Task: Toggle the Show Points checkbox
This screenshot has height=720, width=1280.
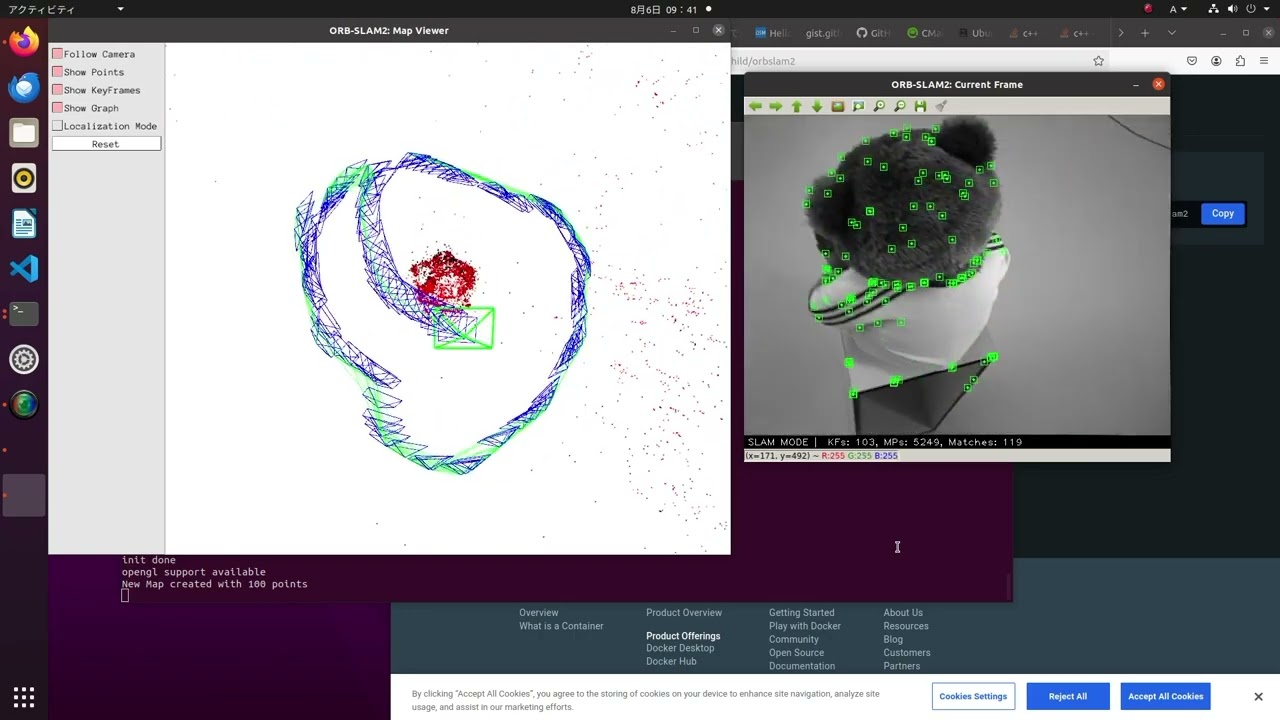Action: [x=58, y=72]
